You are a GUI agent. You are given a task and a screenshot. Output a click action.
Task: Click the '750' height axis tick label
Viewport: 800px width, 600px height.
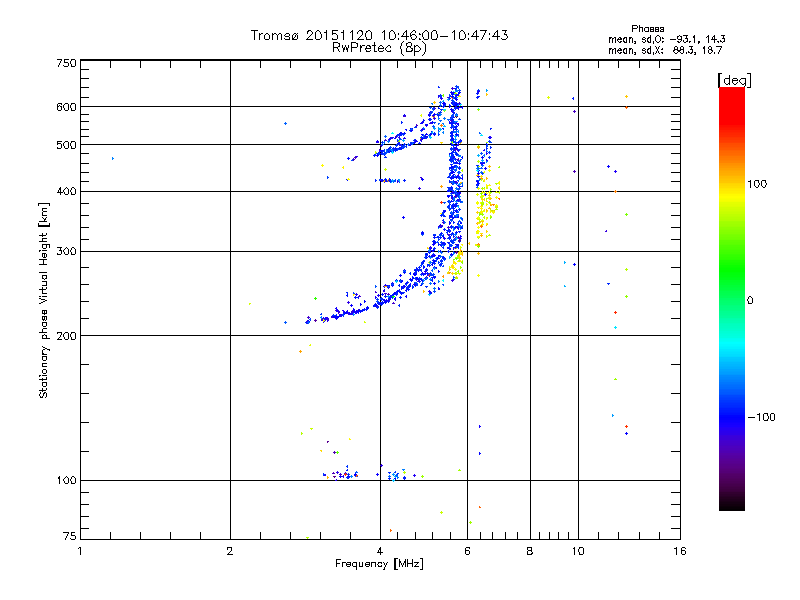coord(66,63)
